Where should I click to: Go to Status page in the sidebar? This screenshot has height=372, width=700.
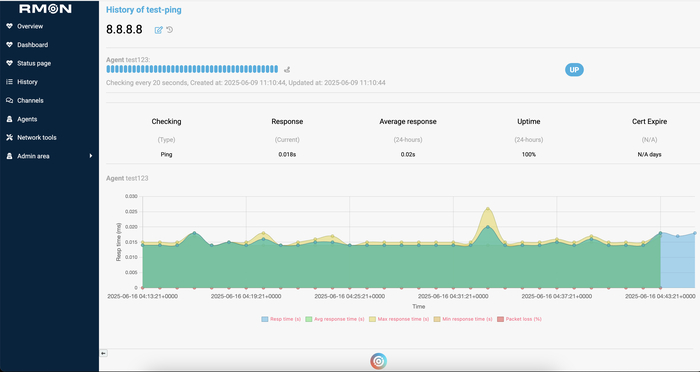coord(34,63)
